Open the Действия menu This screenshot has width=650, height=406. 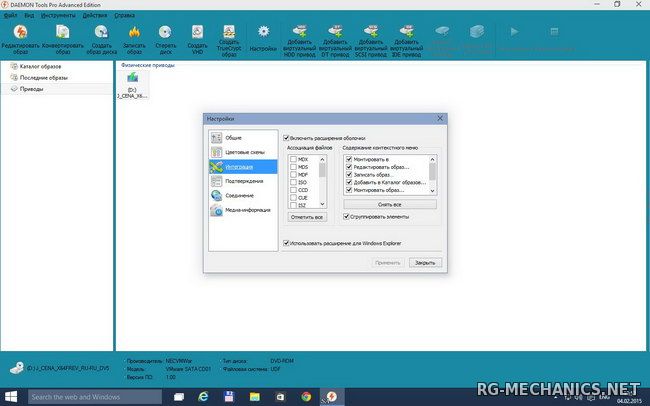[x=96, y=16]
